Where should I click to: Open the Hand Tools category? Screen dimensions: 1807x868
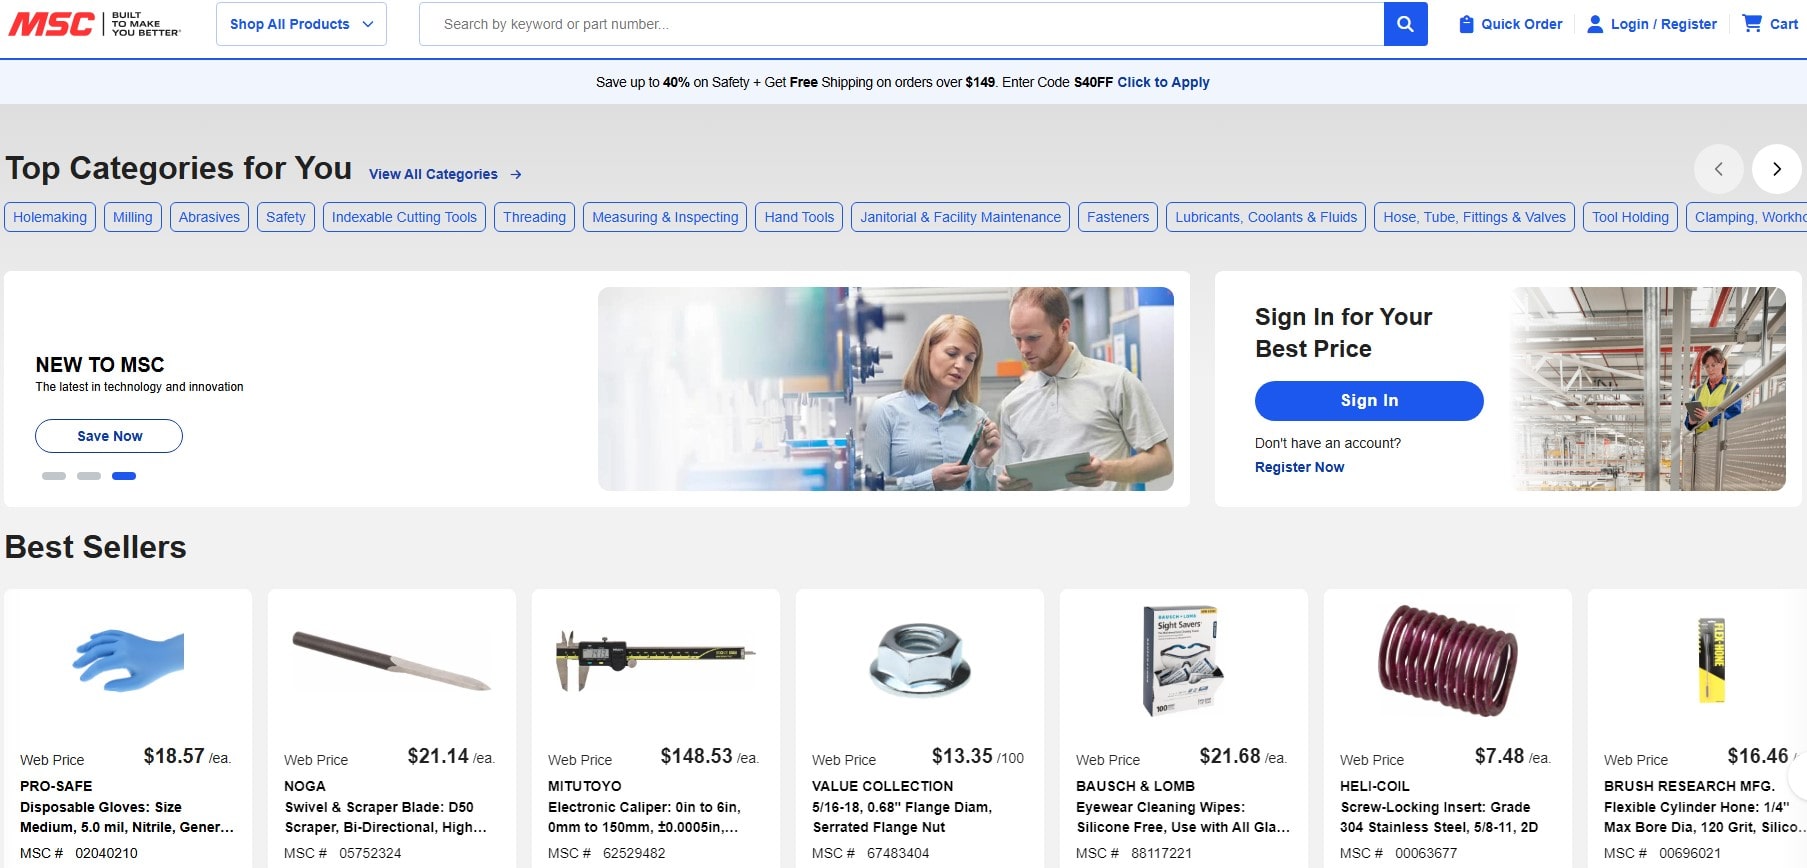799,217
